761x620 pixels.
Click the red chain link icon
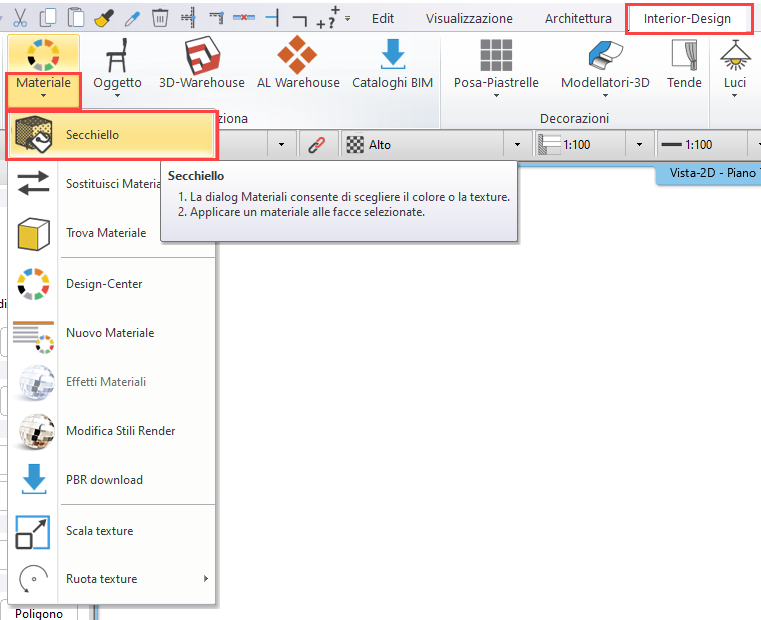(316, 145)
